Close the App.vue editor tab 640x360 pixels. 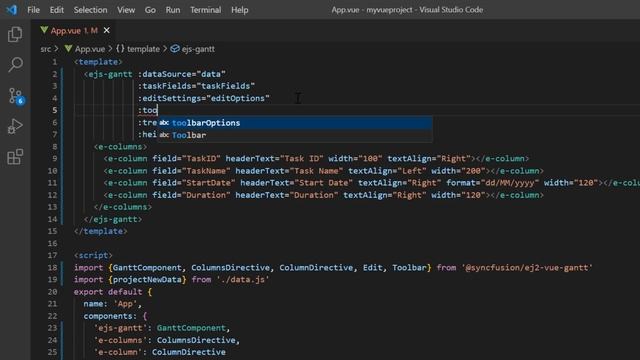107,30
